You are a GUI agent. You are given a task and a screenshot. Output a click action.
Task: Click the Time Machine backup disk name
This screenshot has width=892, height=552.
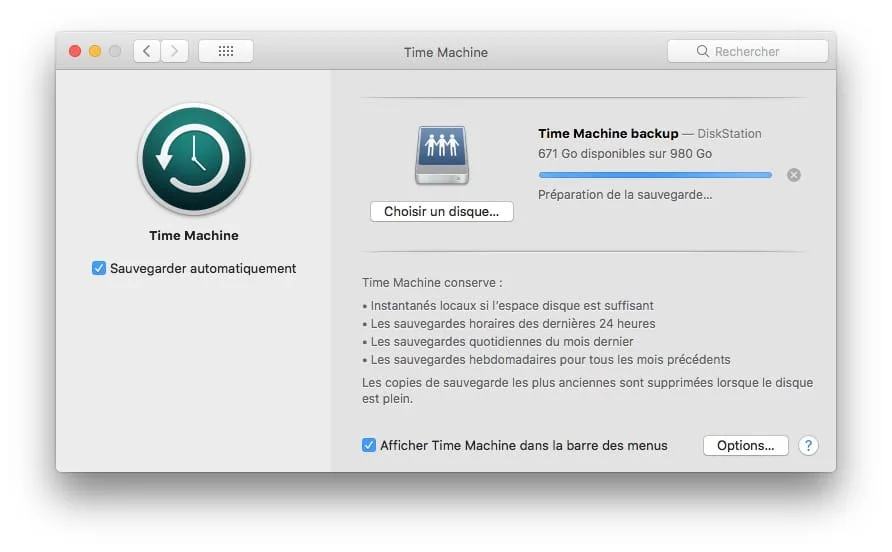(x=608, y=134)
